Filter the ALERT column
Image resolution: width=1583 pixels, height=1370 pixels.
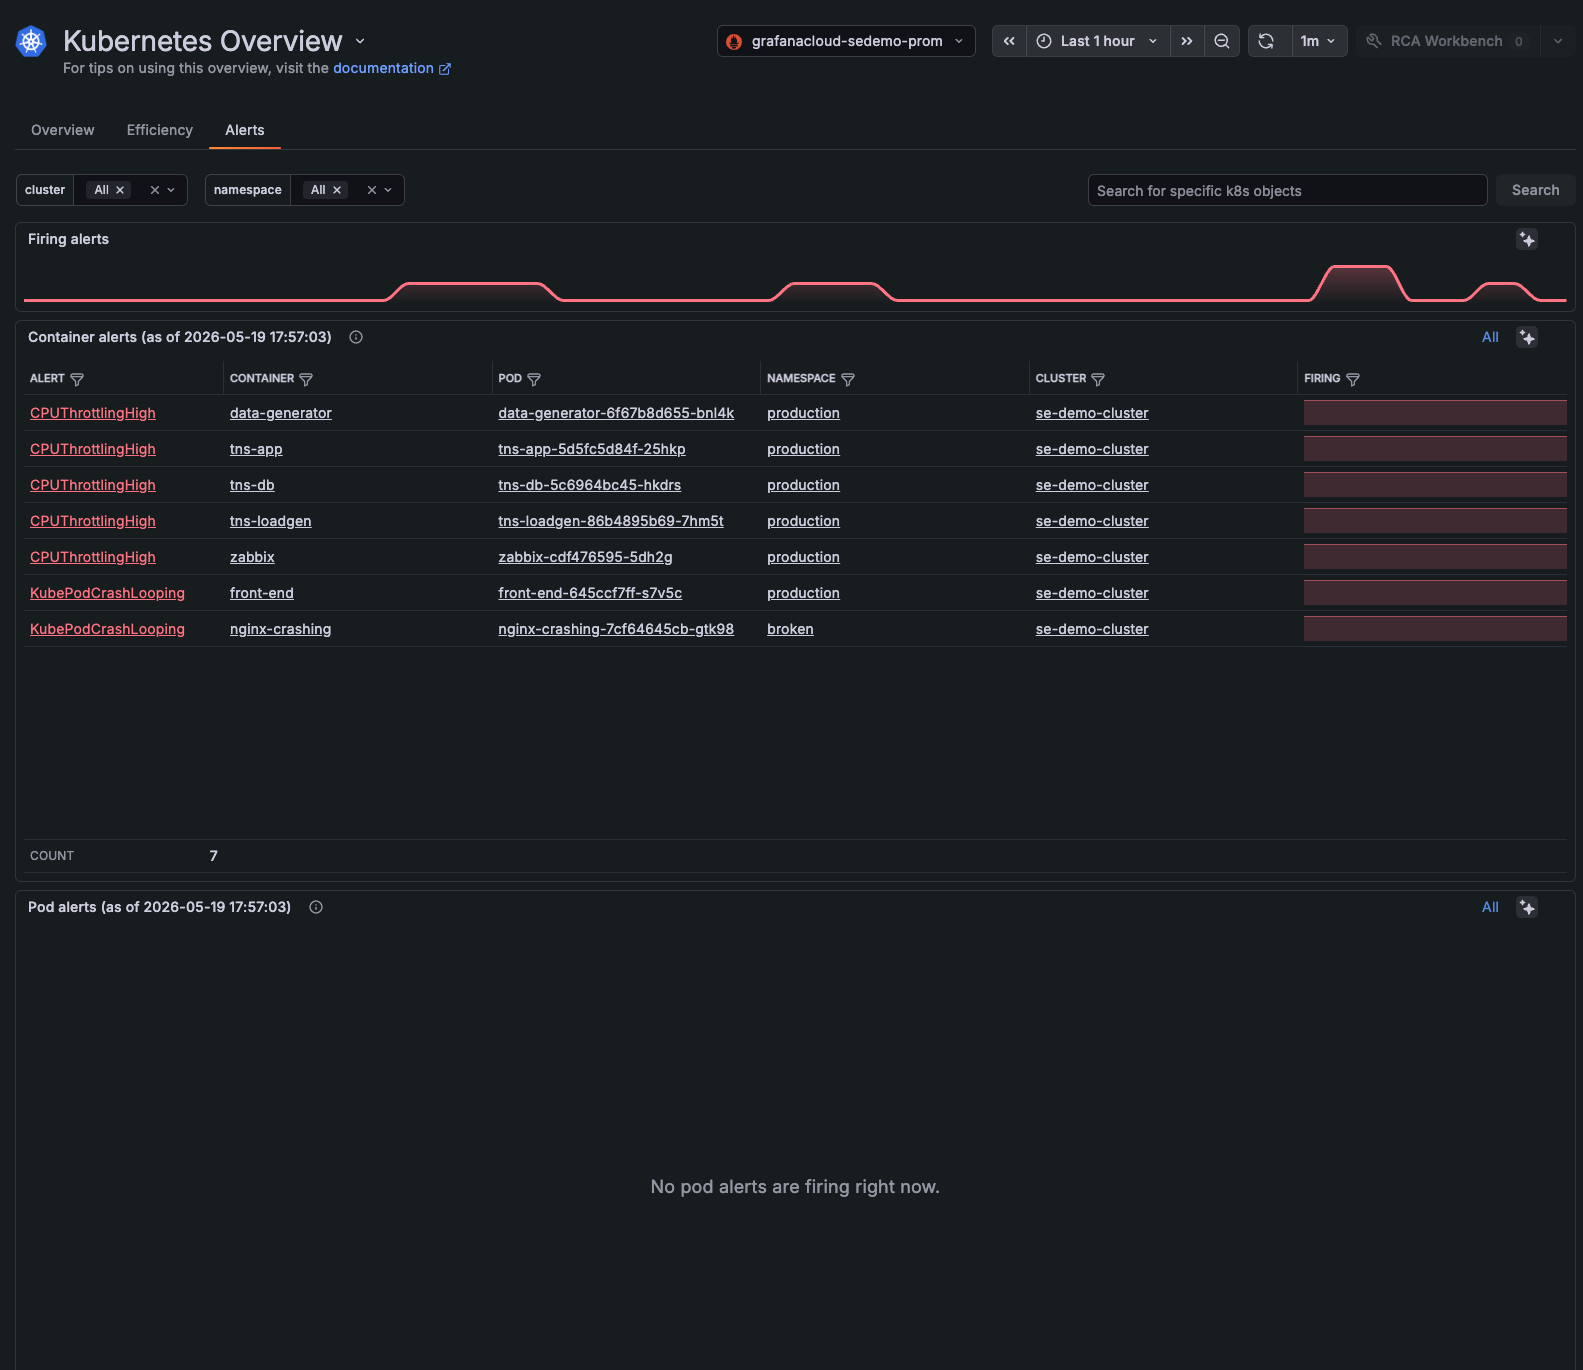(77, 379)
